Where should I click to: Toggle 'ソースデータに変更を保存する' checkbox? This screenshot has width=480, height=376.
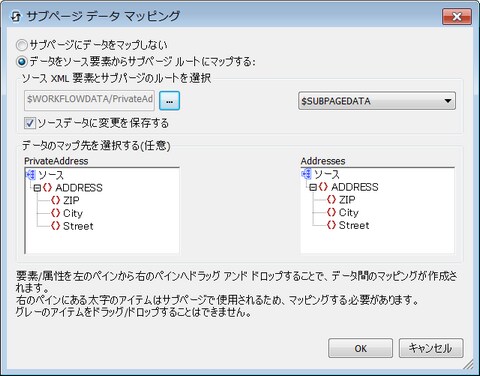pyautogui.click(x=30, y=123)
